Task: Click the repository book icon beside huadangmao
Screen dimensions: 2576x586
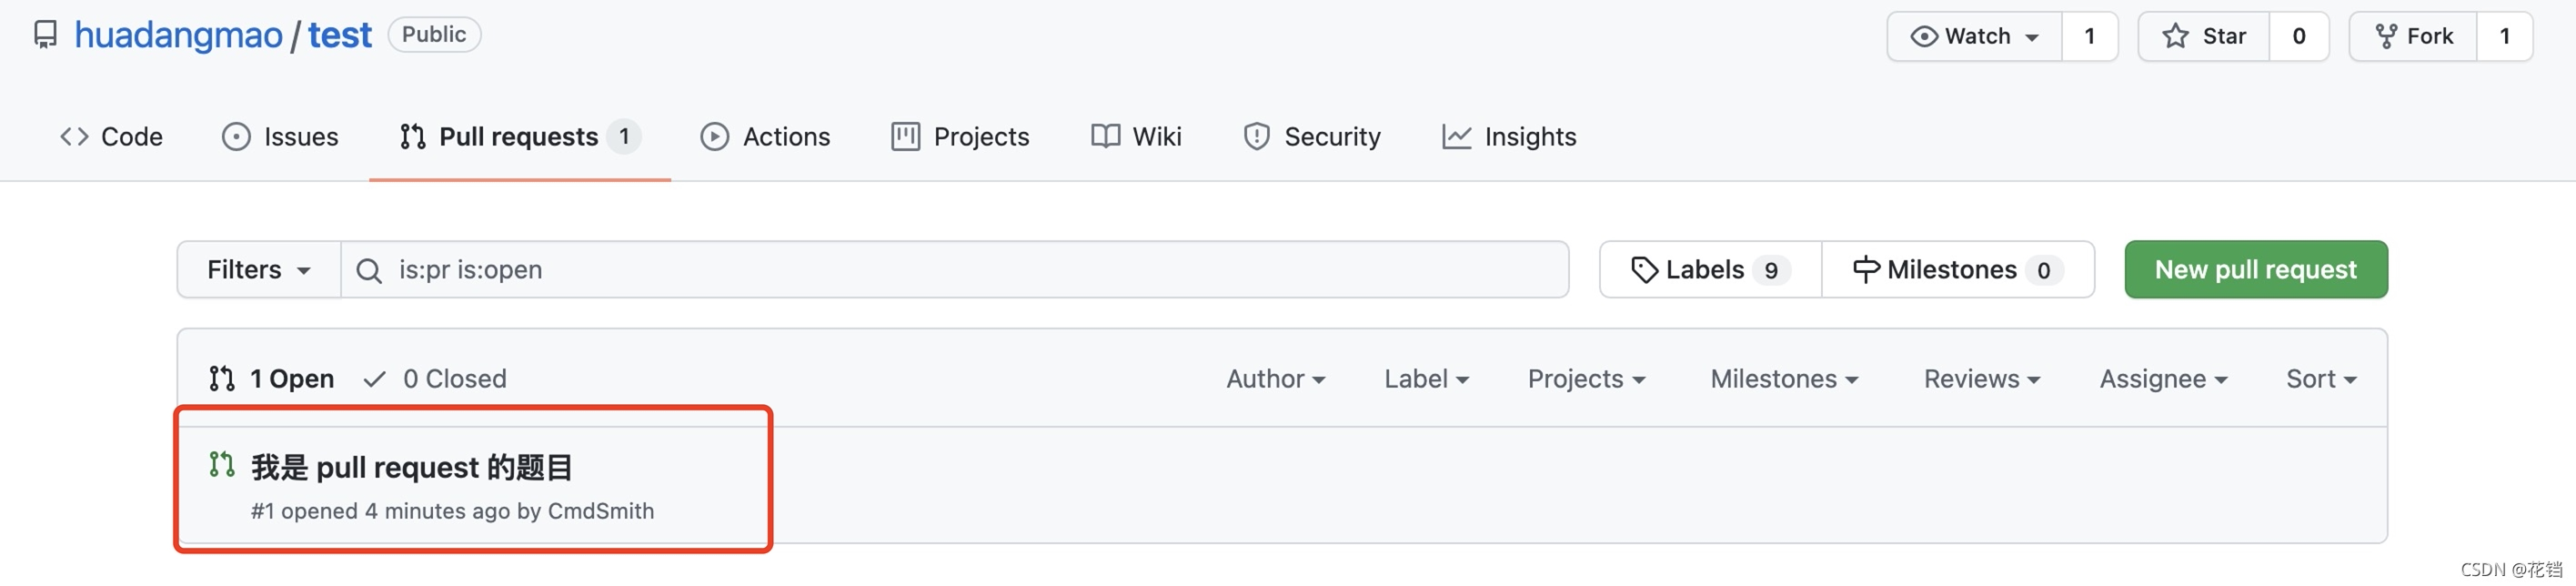Action: 45,36
